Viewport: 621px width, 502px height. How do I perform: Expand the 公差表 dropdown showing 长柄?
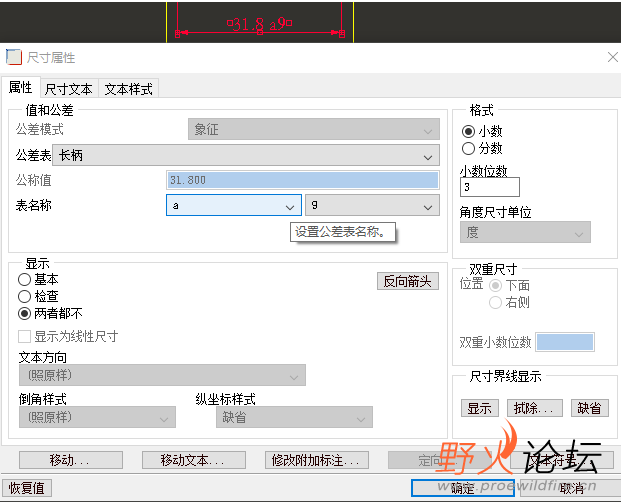coord(246,155)
